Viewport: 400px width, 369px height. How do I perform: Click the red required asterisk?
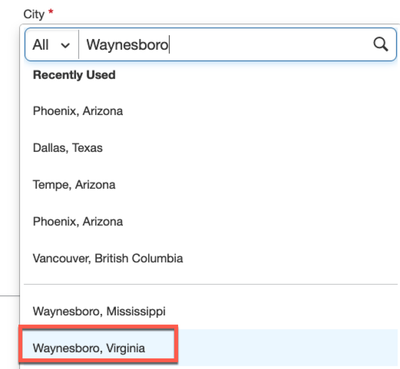click(51, 12)
